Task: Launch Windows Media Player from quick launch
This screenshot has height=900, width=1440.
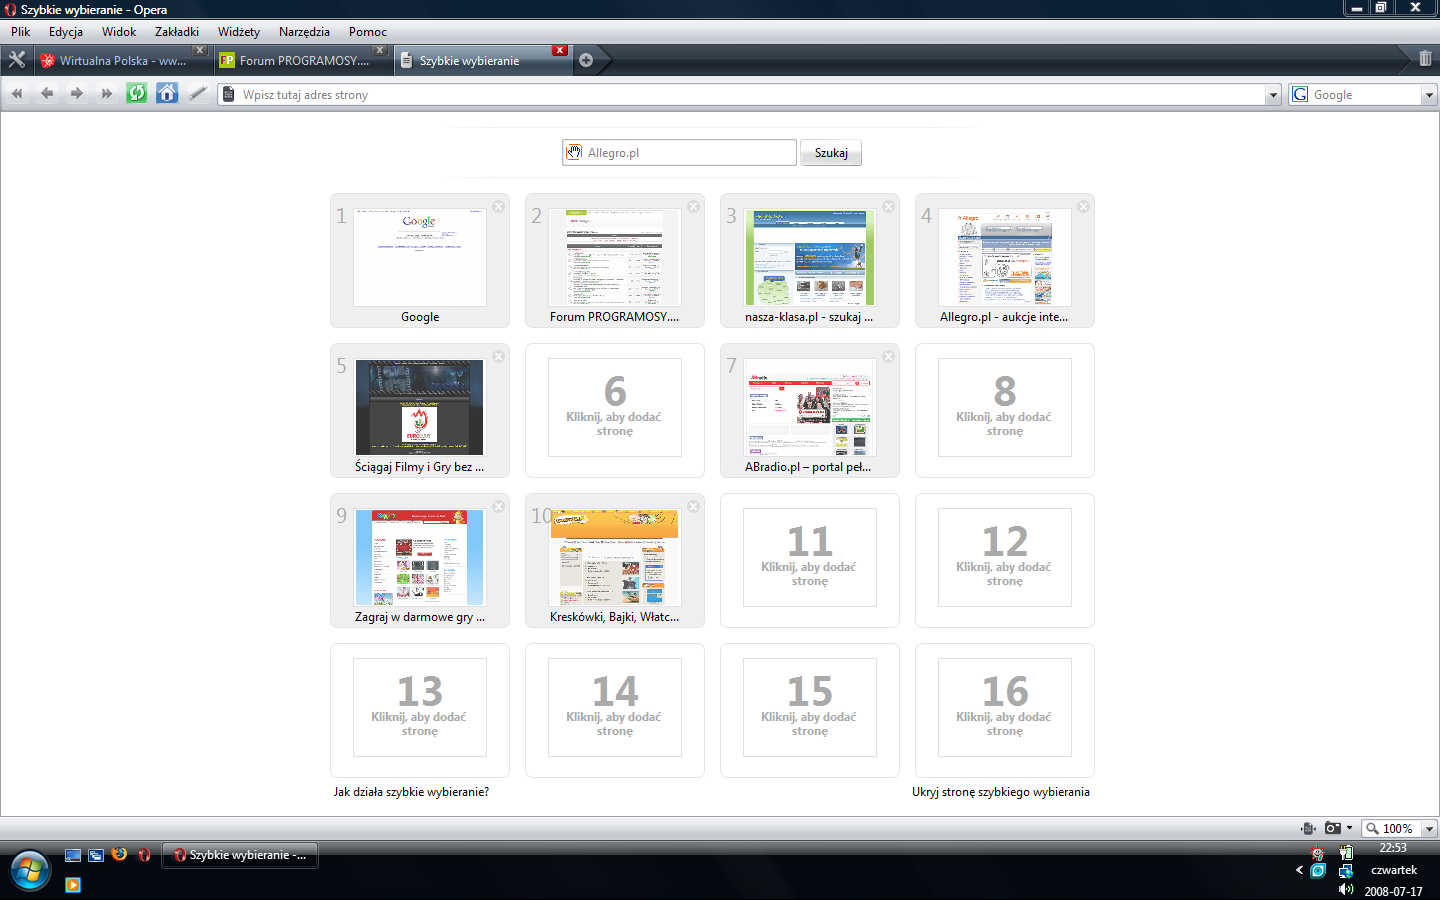Action: (73, 885)
